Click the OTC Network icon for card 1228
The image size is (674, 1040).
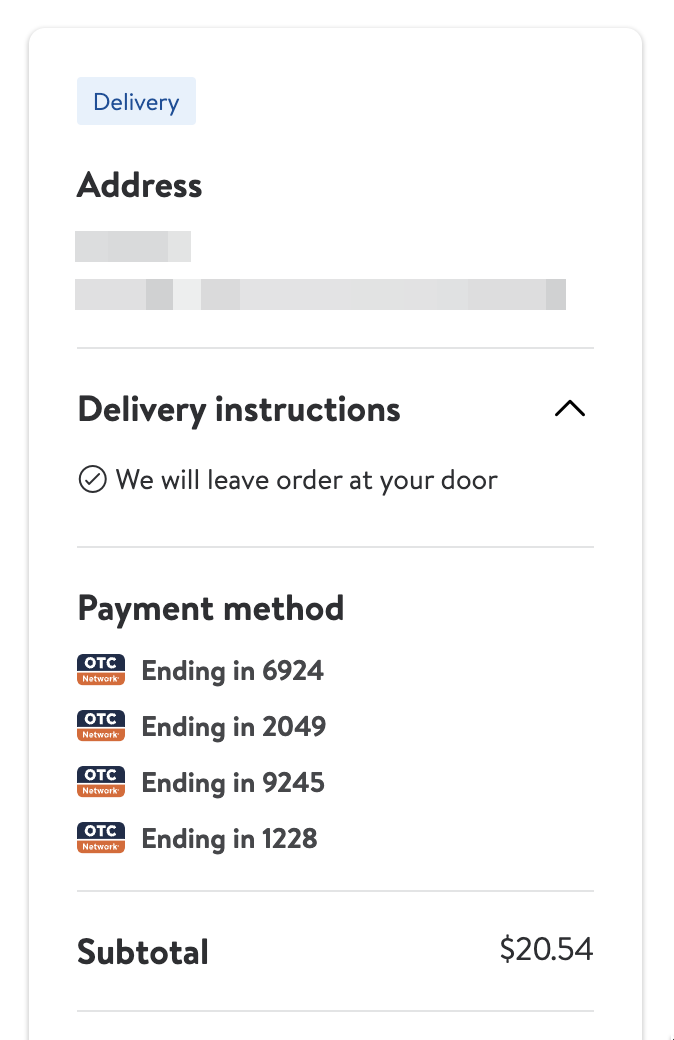[101, 838]
